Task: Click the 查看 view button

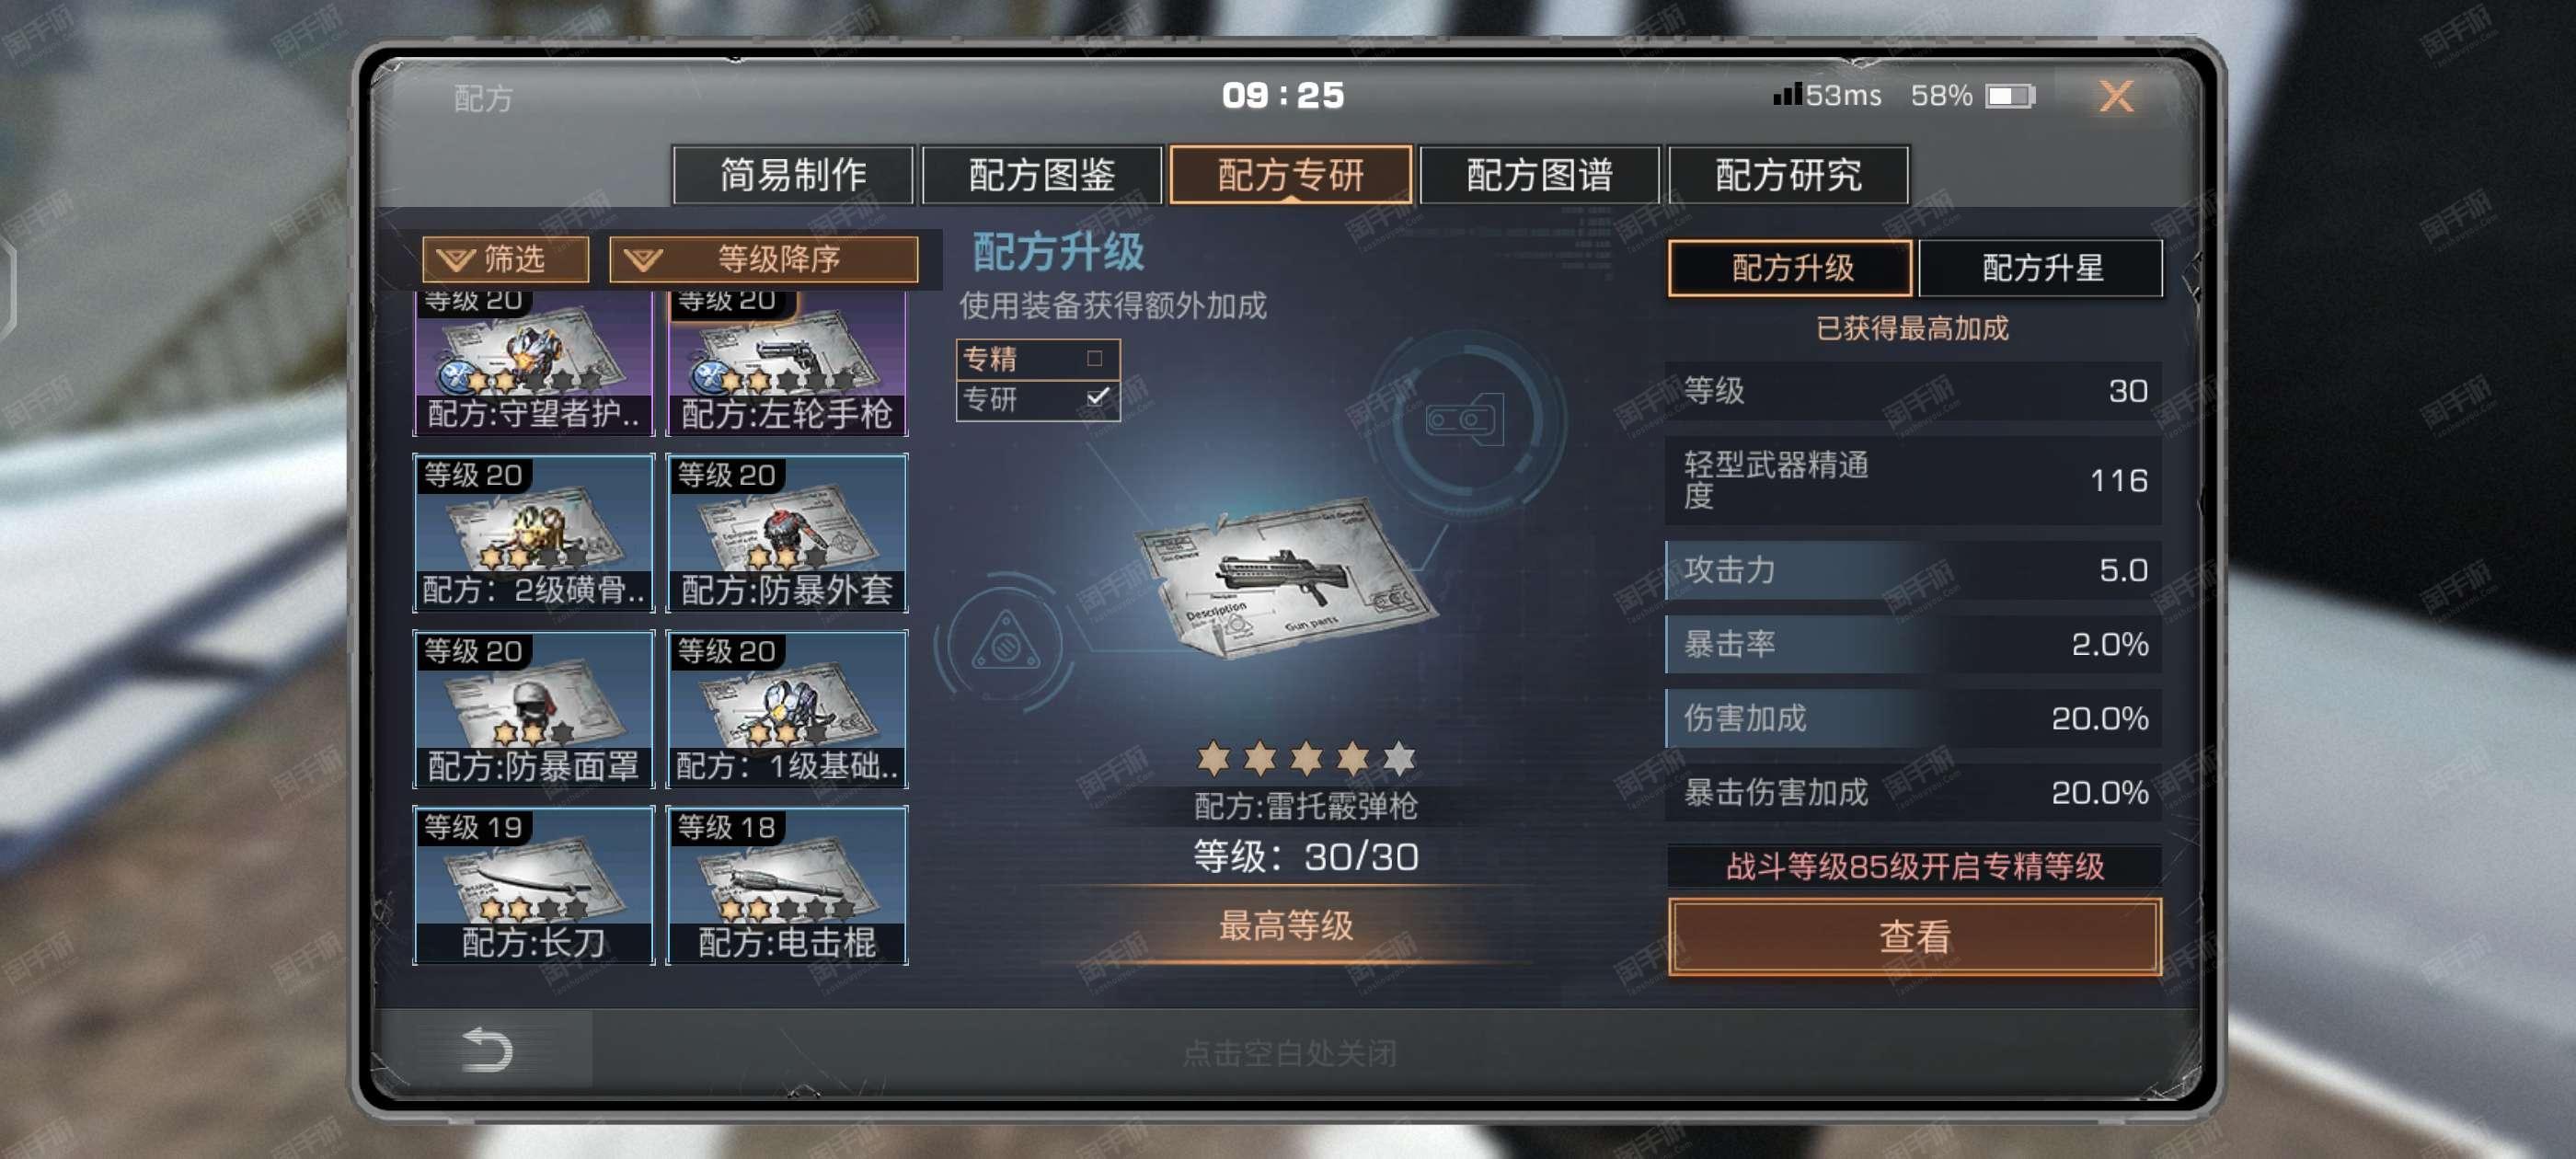Action: click(x=1914, y=936)
